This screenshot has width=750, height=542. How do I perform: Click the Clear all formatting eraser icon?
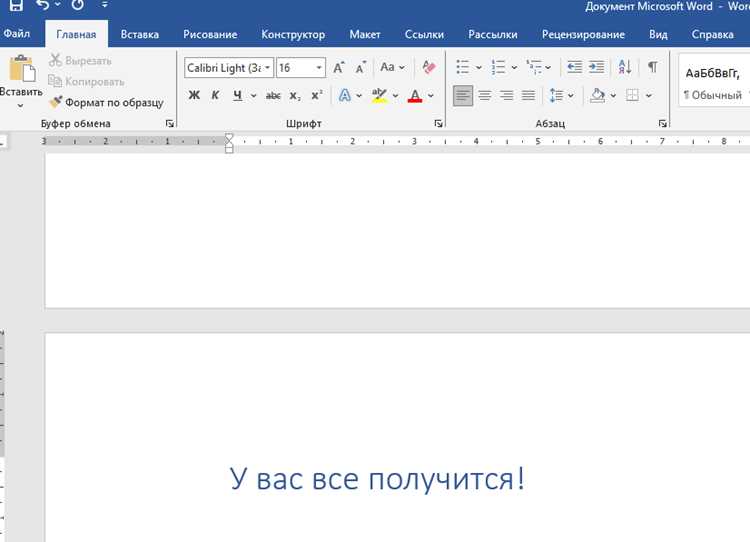click(429, 67)
